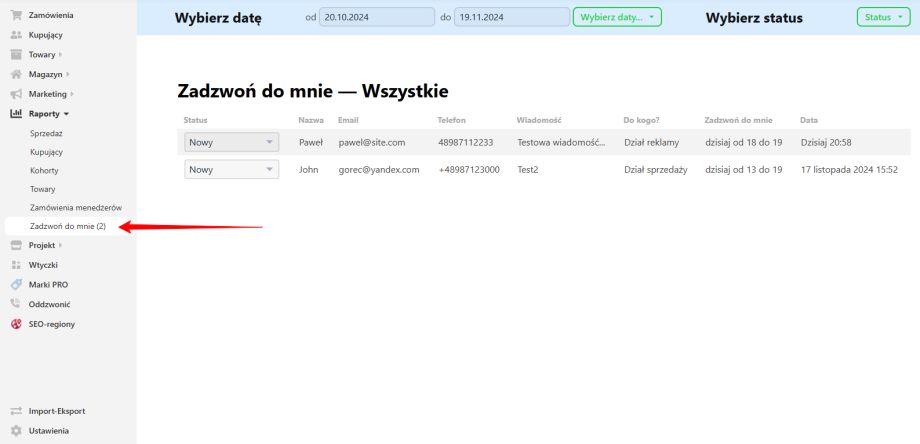Click the Marketing megaphone icon
This screenshot has width=920, height=444.
tap(16, 94)
